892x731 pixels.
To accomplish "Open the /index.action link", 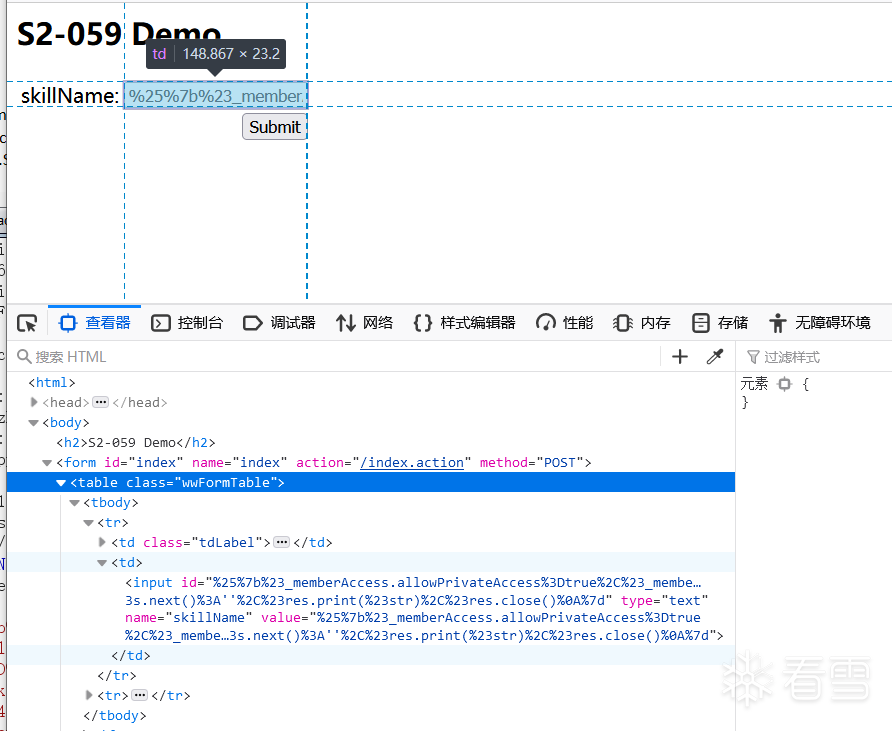I will point(412,462).
